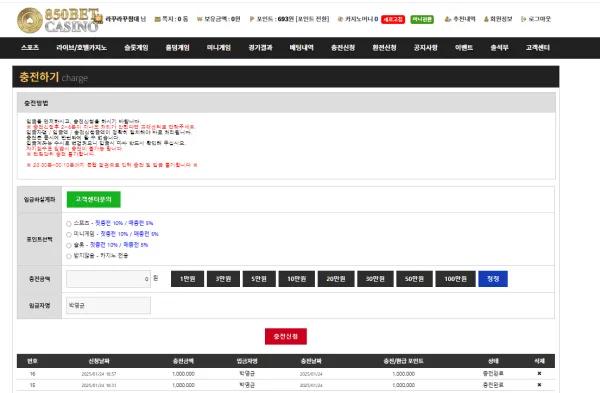Viewport: 600px width, 393px height.
Task: Select 받지않음 카지노 전용 radio option
Action: tap(69, 256)
